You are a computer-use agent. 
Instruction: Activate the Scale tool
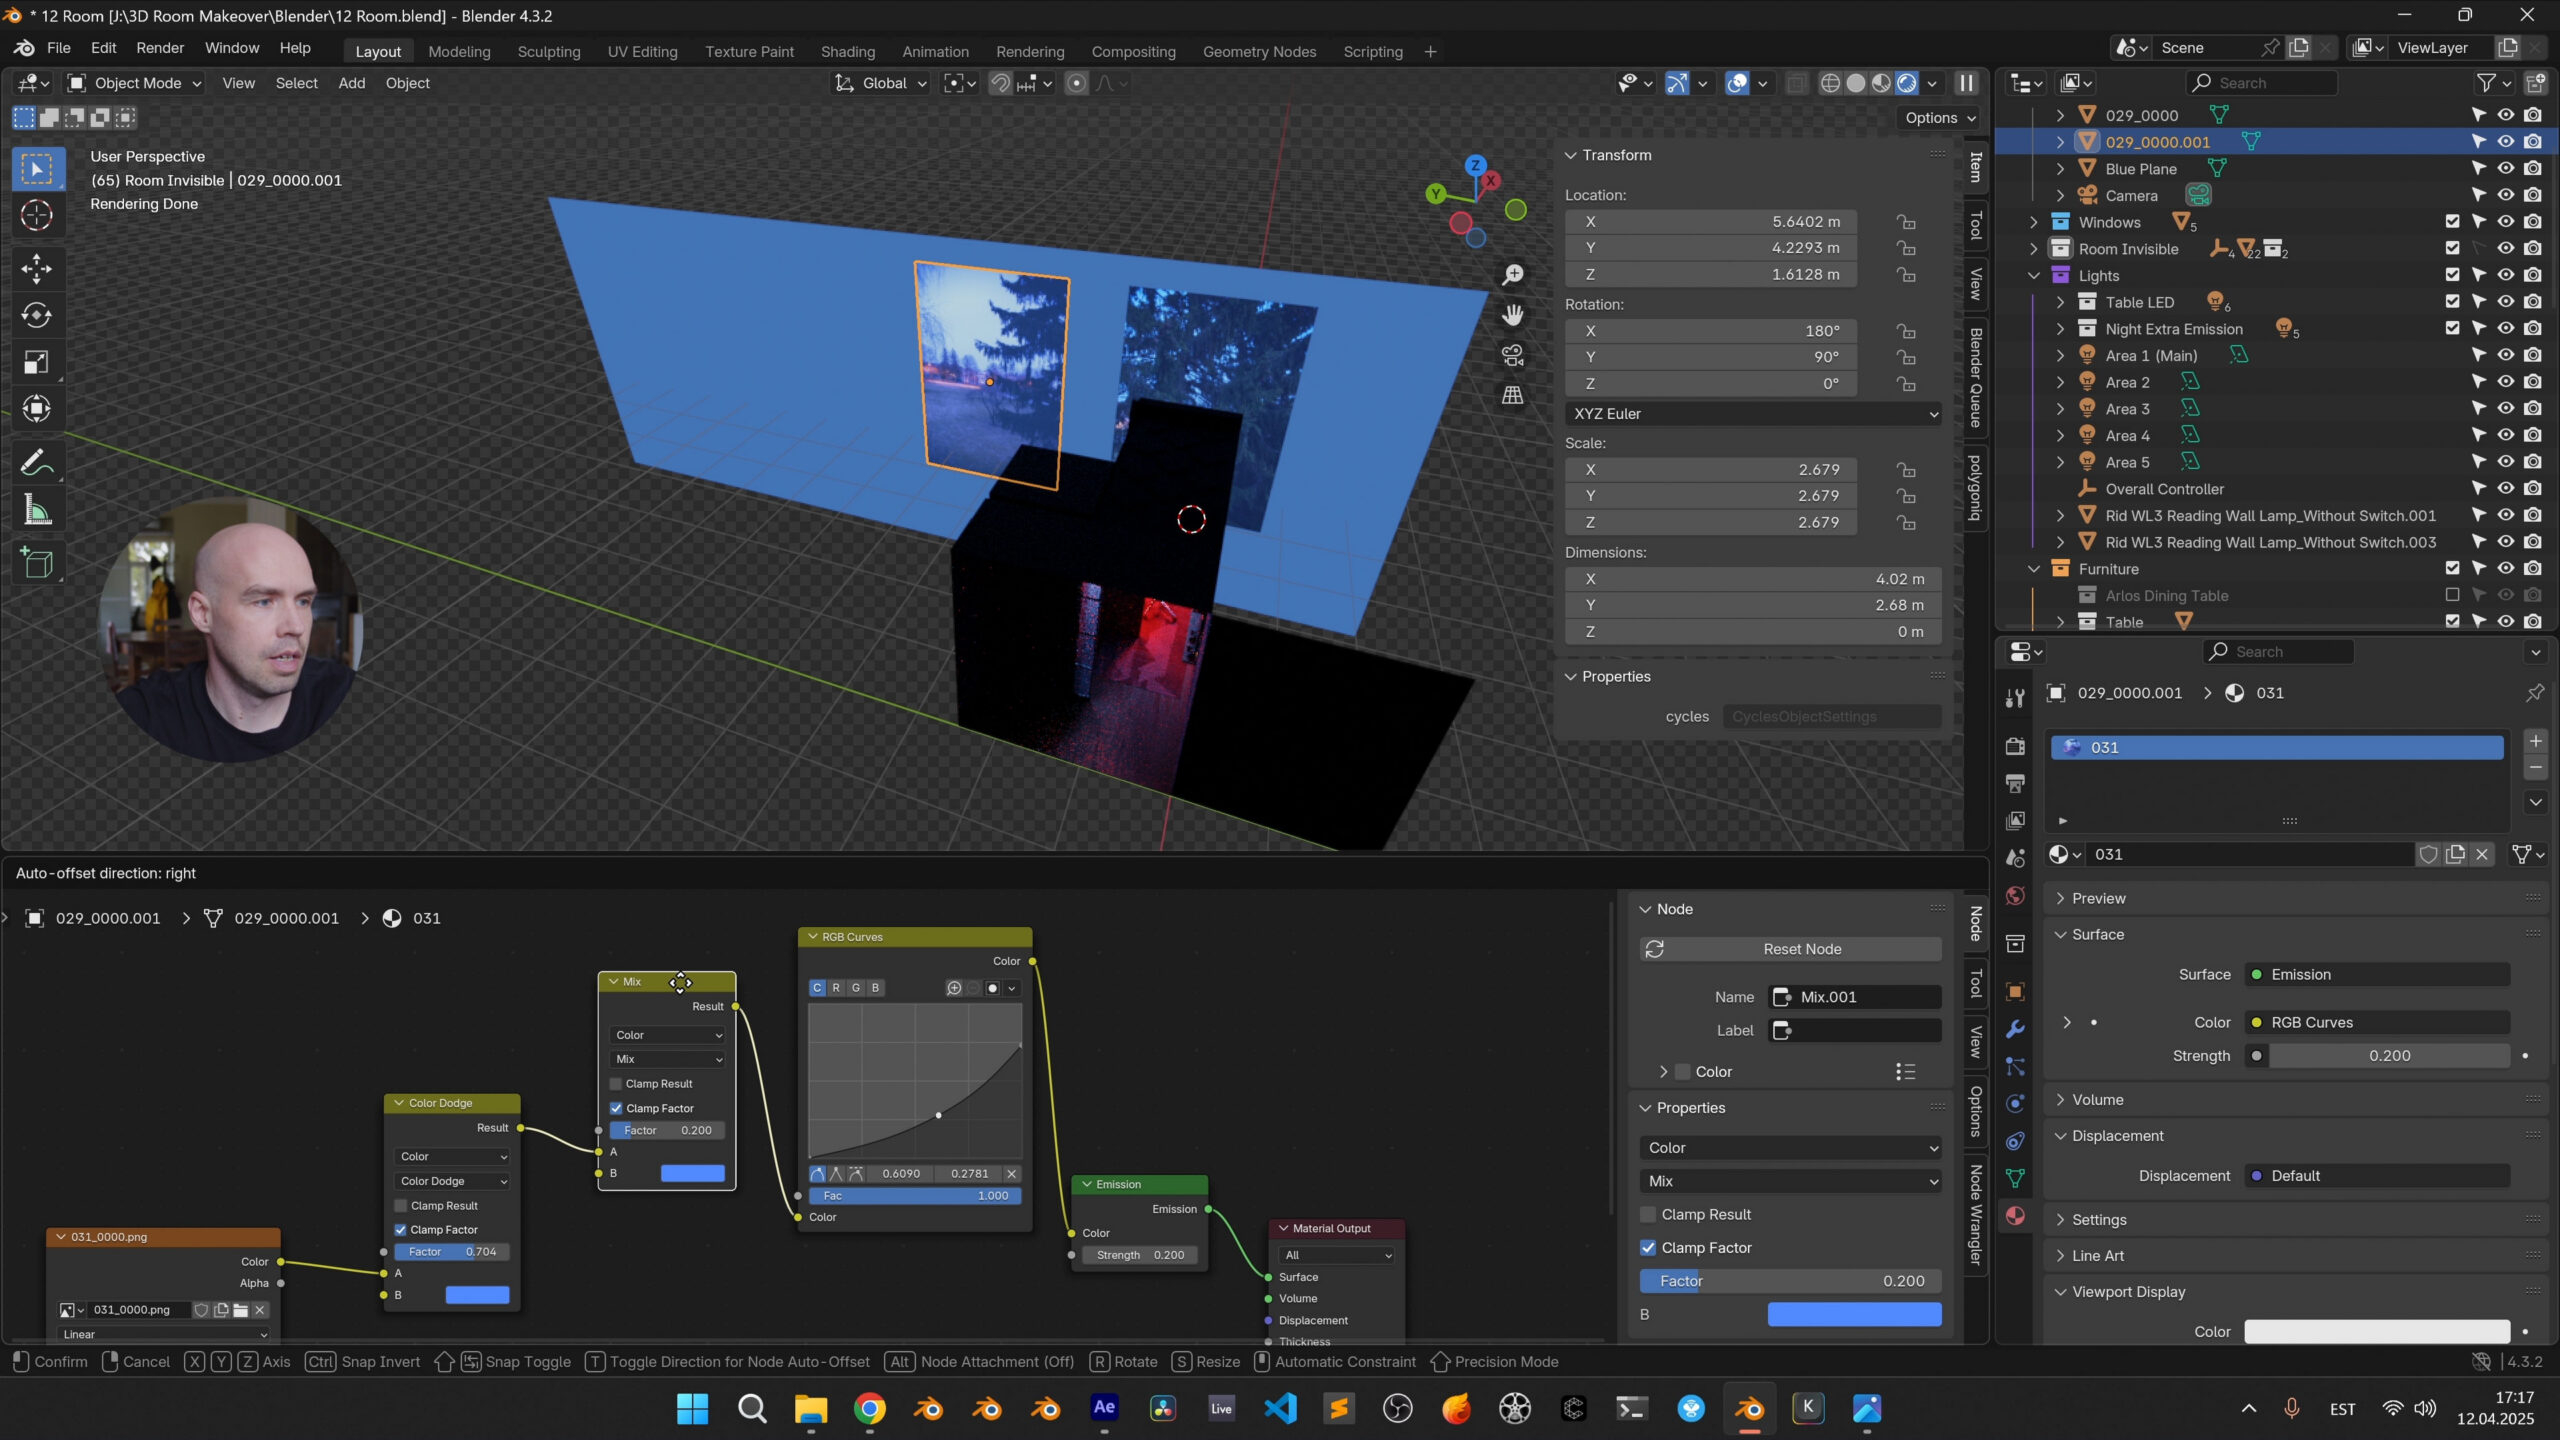[x=37, y=362]
